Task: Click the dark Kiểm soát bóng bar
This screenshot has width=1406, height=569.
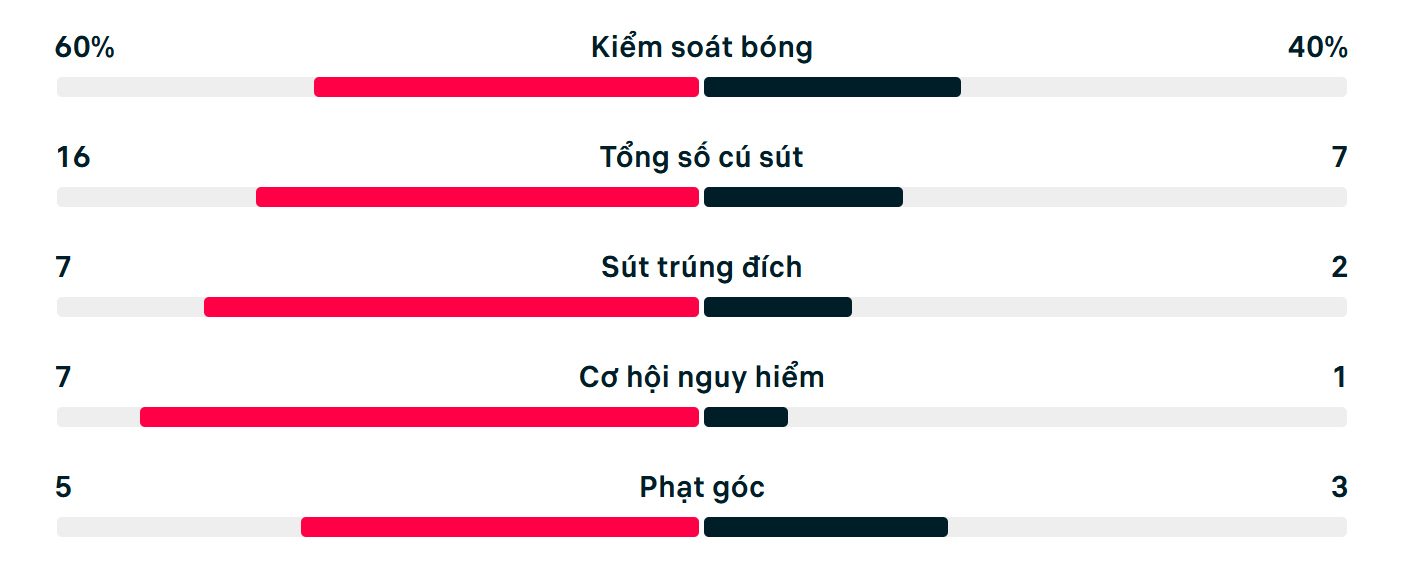Action: (832, 87)
